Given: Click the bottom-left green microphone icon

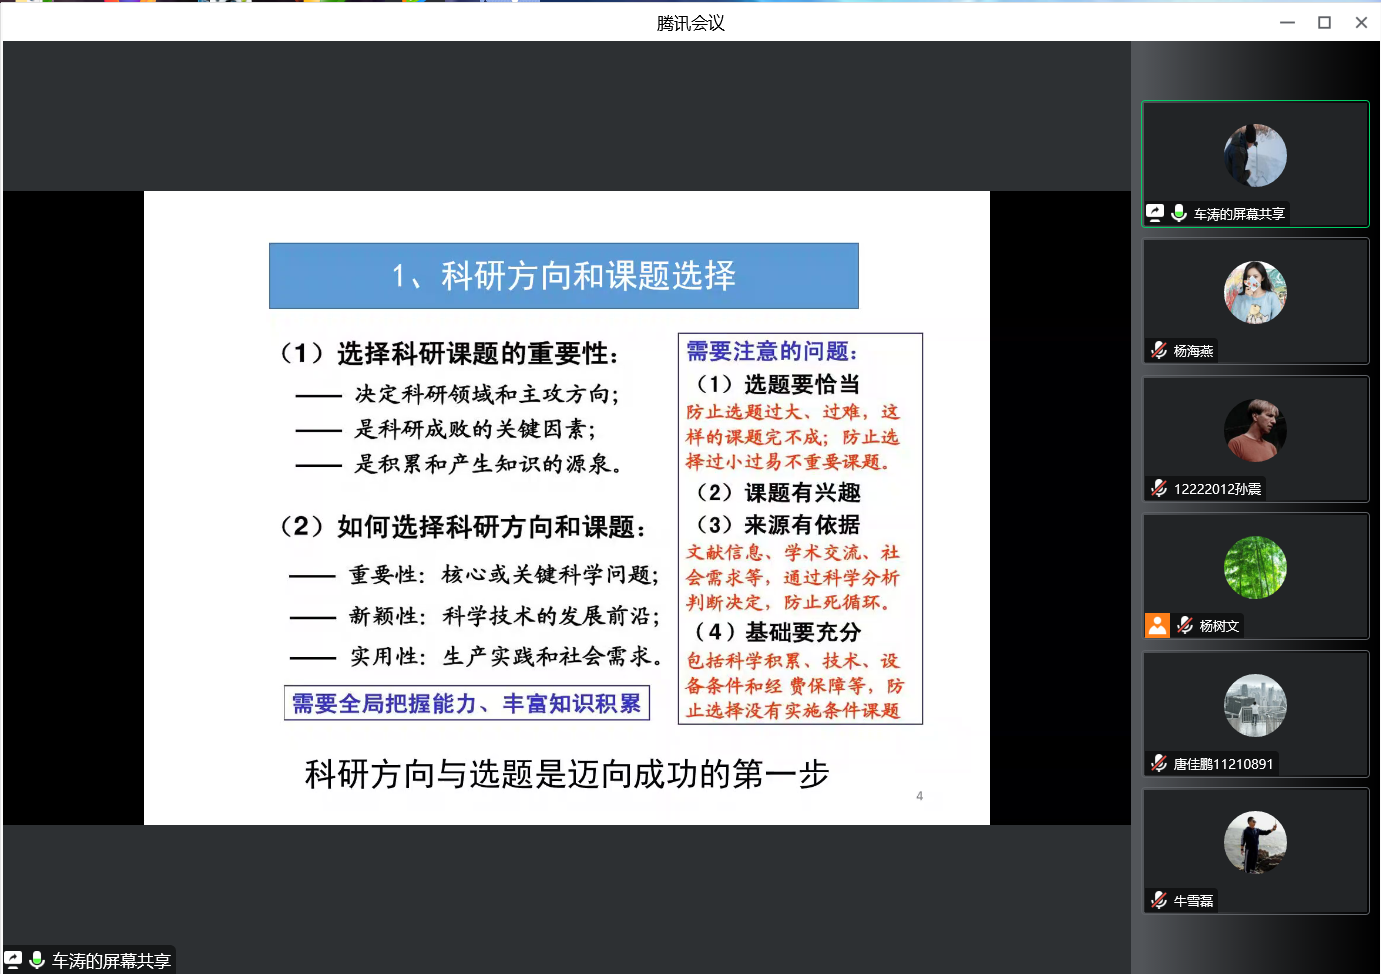Looking at the screenshot, I should pyautogui.click(x=37, y=960).
